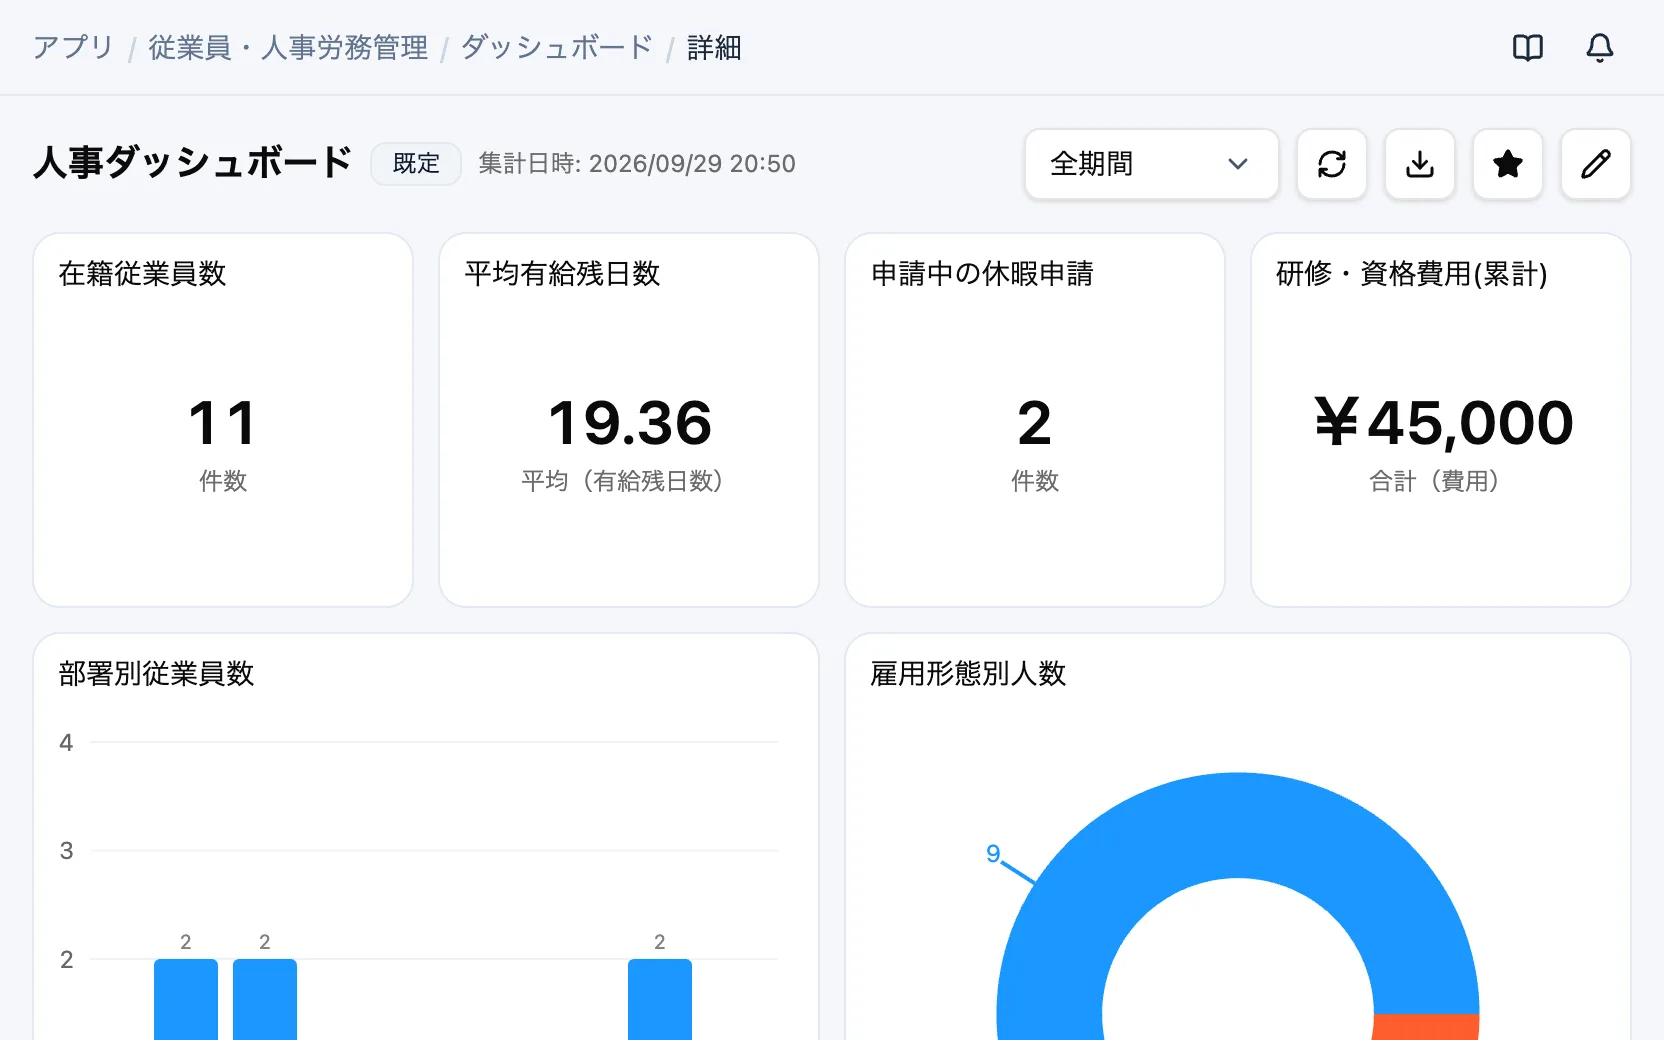1664x1040 pixels.
Task: Refresh the dashboard data
Action: (1332, 164)
